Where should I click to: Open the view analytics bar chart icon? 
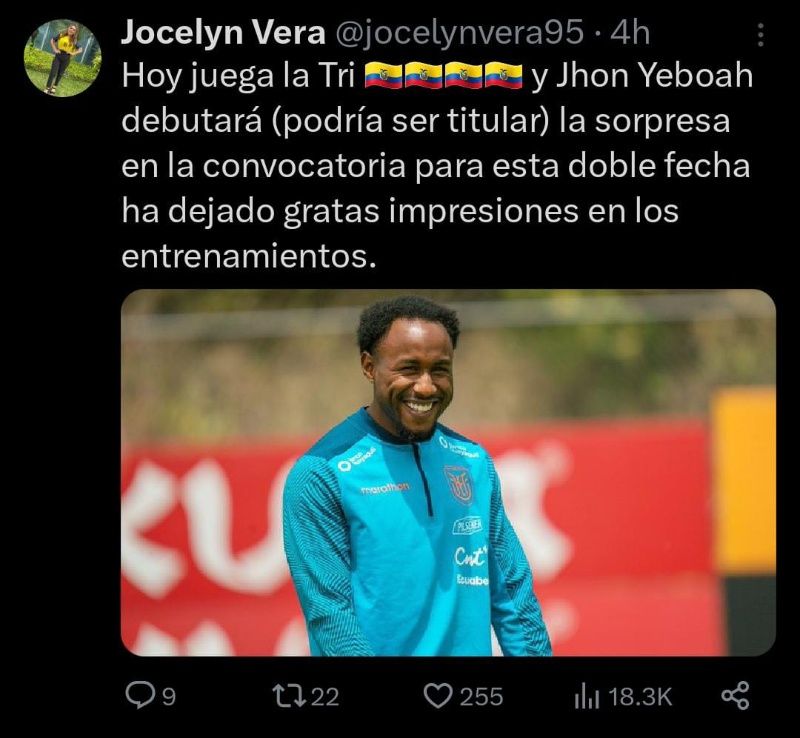[x=587, y=697]
